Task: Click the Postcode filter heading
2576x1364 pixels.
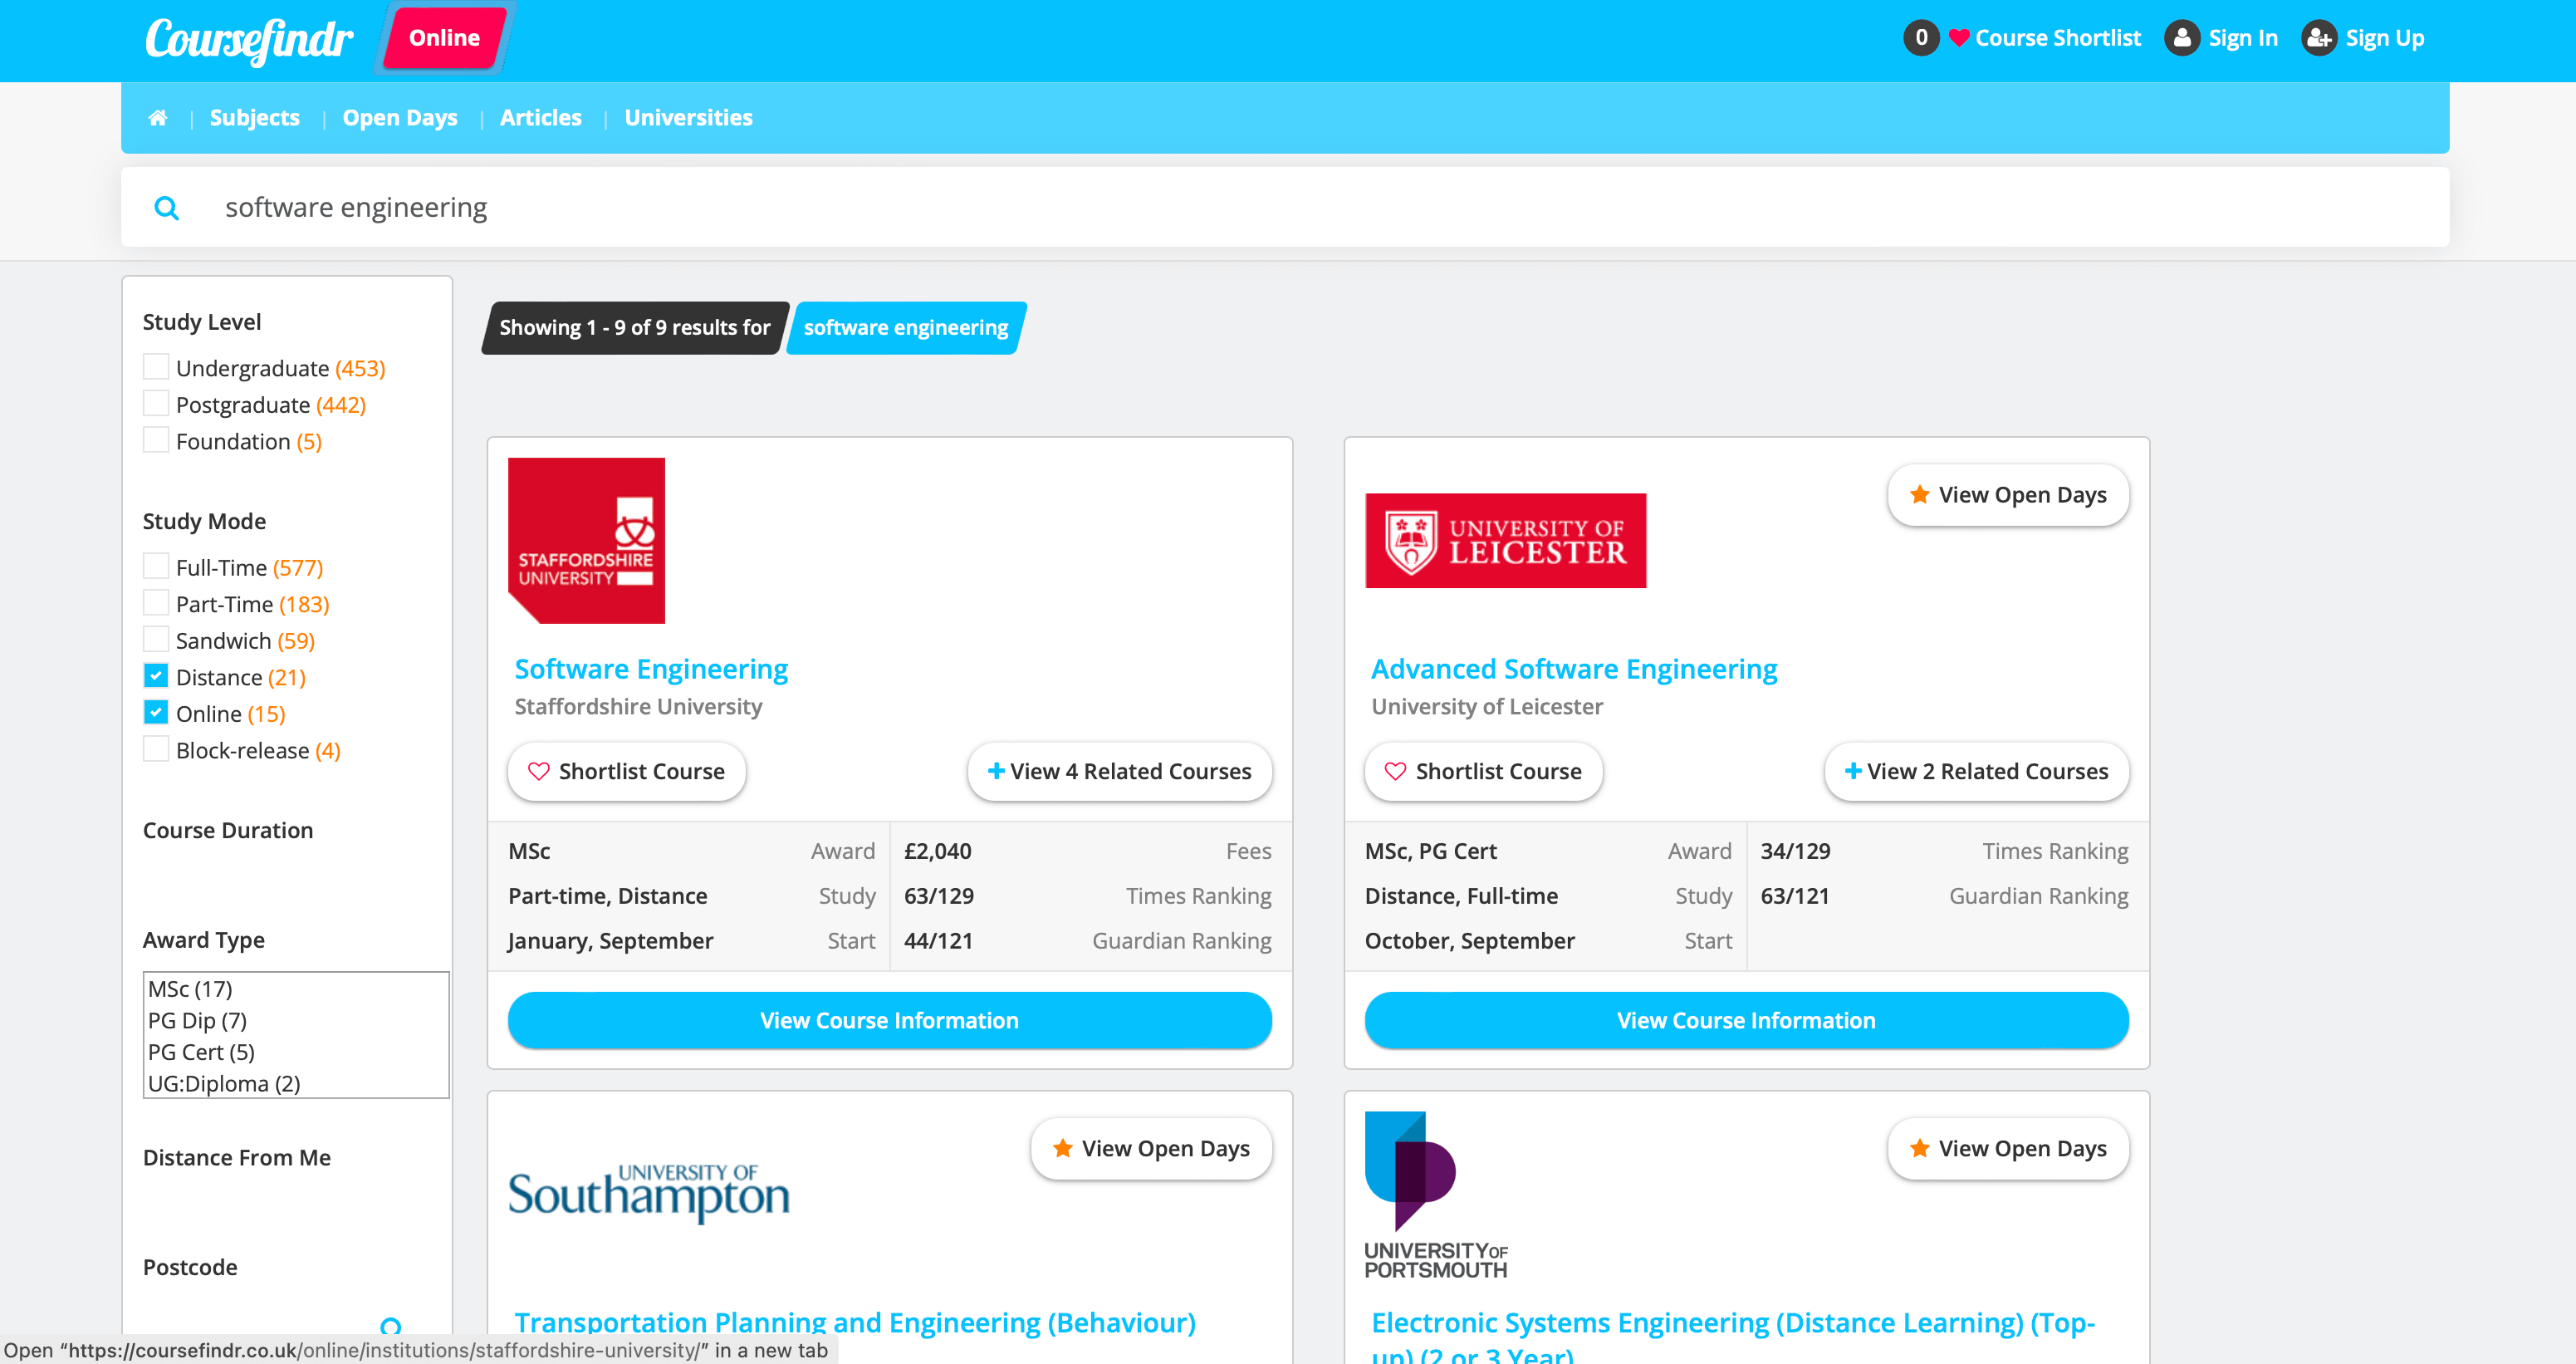Action: point(190,1267)
